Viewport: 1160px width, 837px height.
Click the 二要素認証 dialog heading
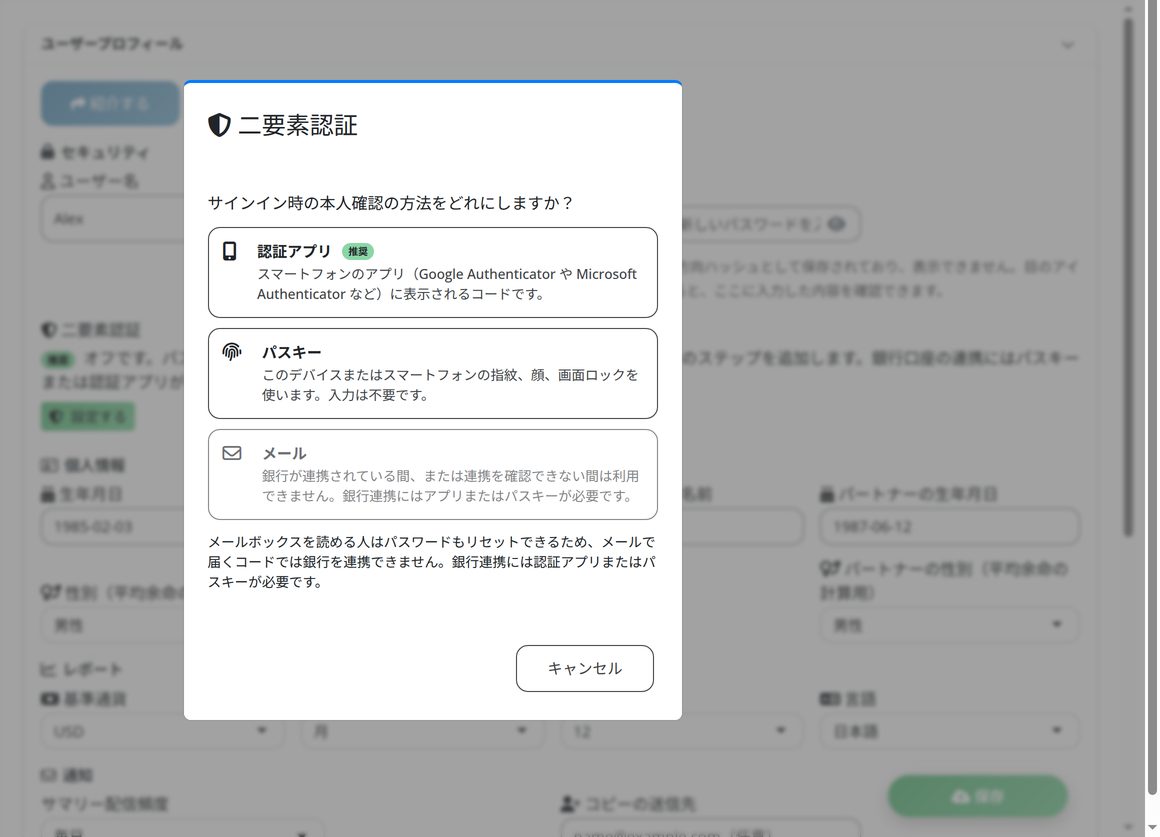(297, 125)
